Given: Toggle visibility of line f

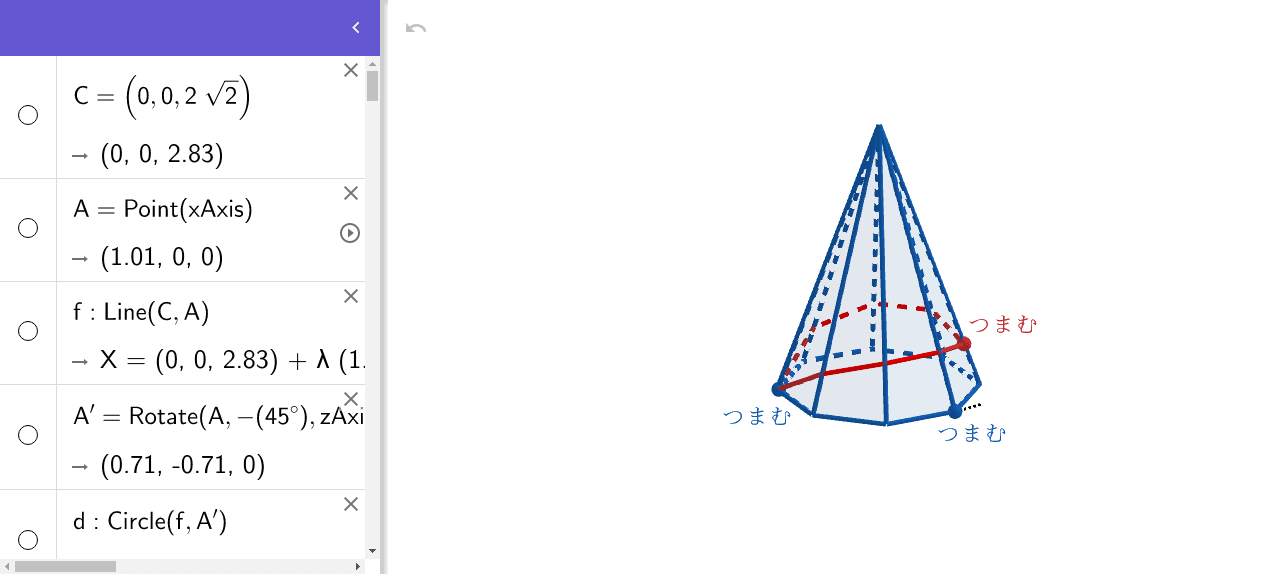Looking at the screenshot, I should tap(28, 331).
